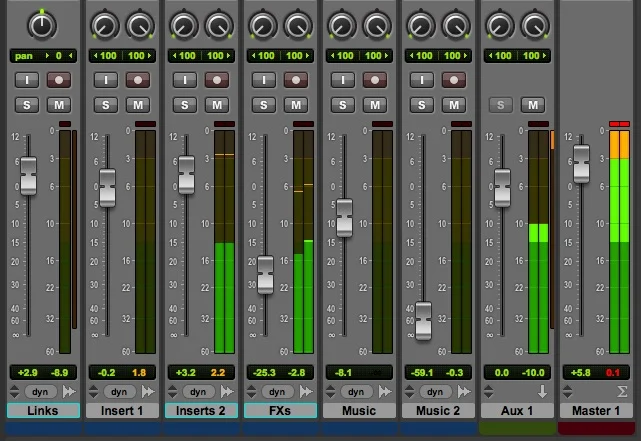Viewport: 641px width, 441px height.
Task: Click the left pan knob on Music track
Action: pyautogui.click(x=342, y=25)
